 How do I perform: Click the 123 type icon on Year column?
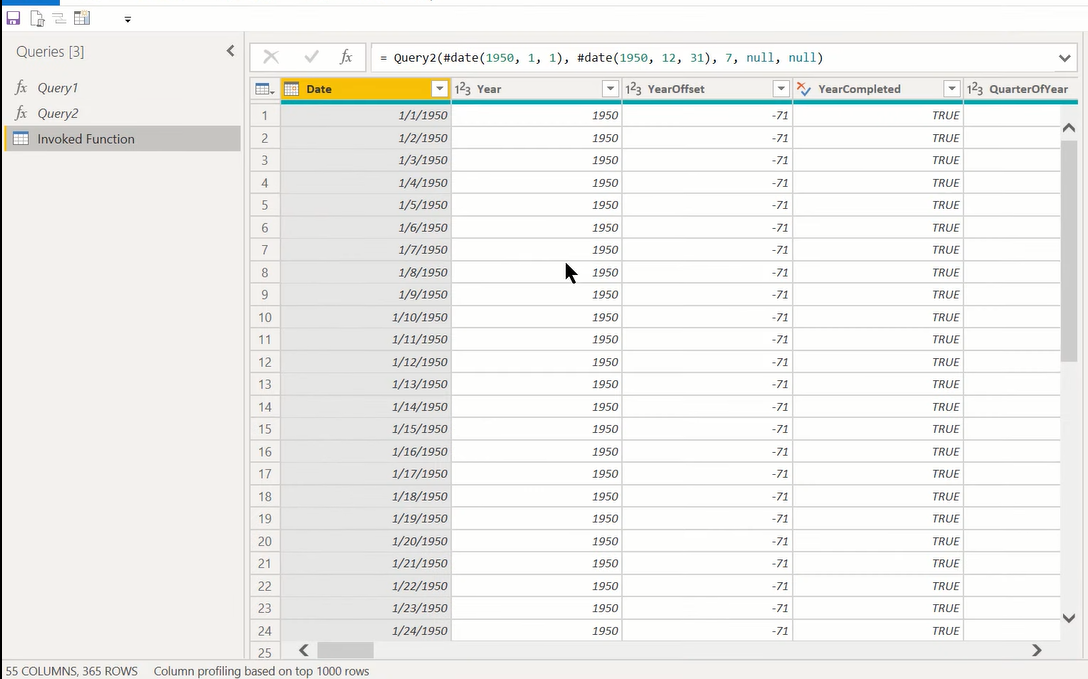pyautogui.click(x=463, y=89)
